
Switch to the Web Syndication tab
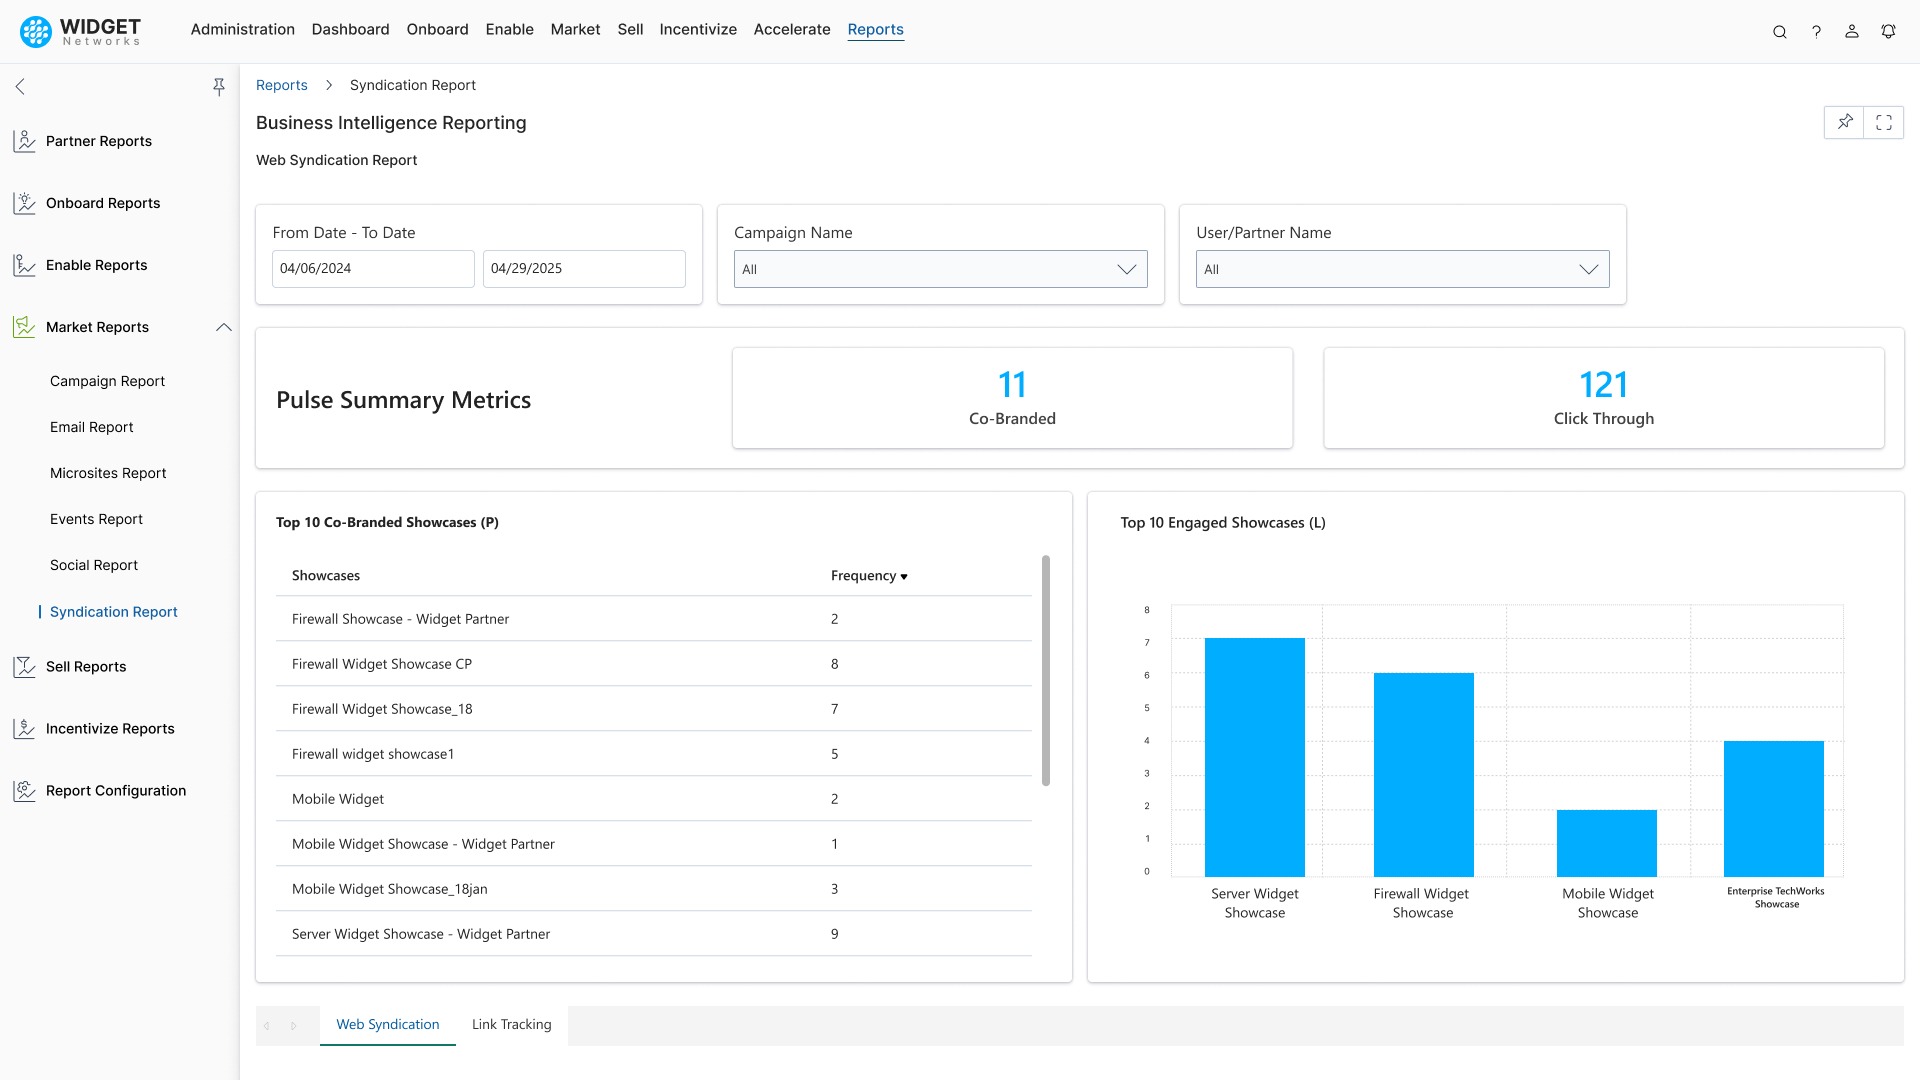[388, 1024]
